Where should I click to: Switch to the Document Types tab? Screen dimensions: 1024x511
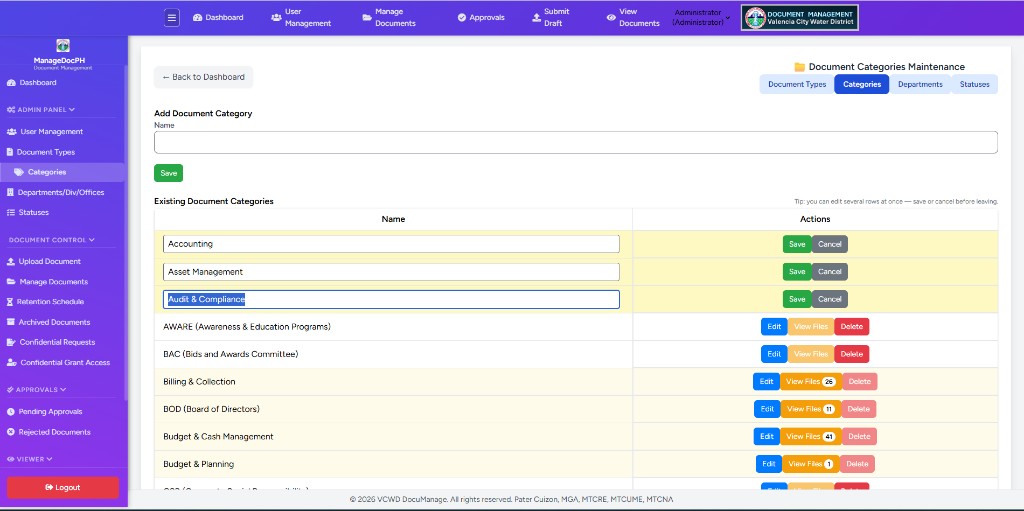(797, 84)
